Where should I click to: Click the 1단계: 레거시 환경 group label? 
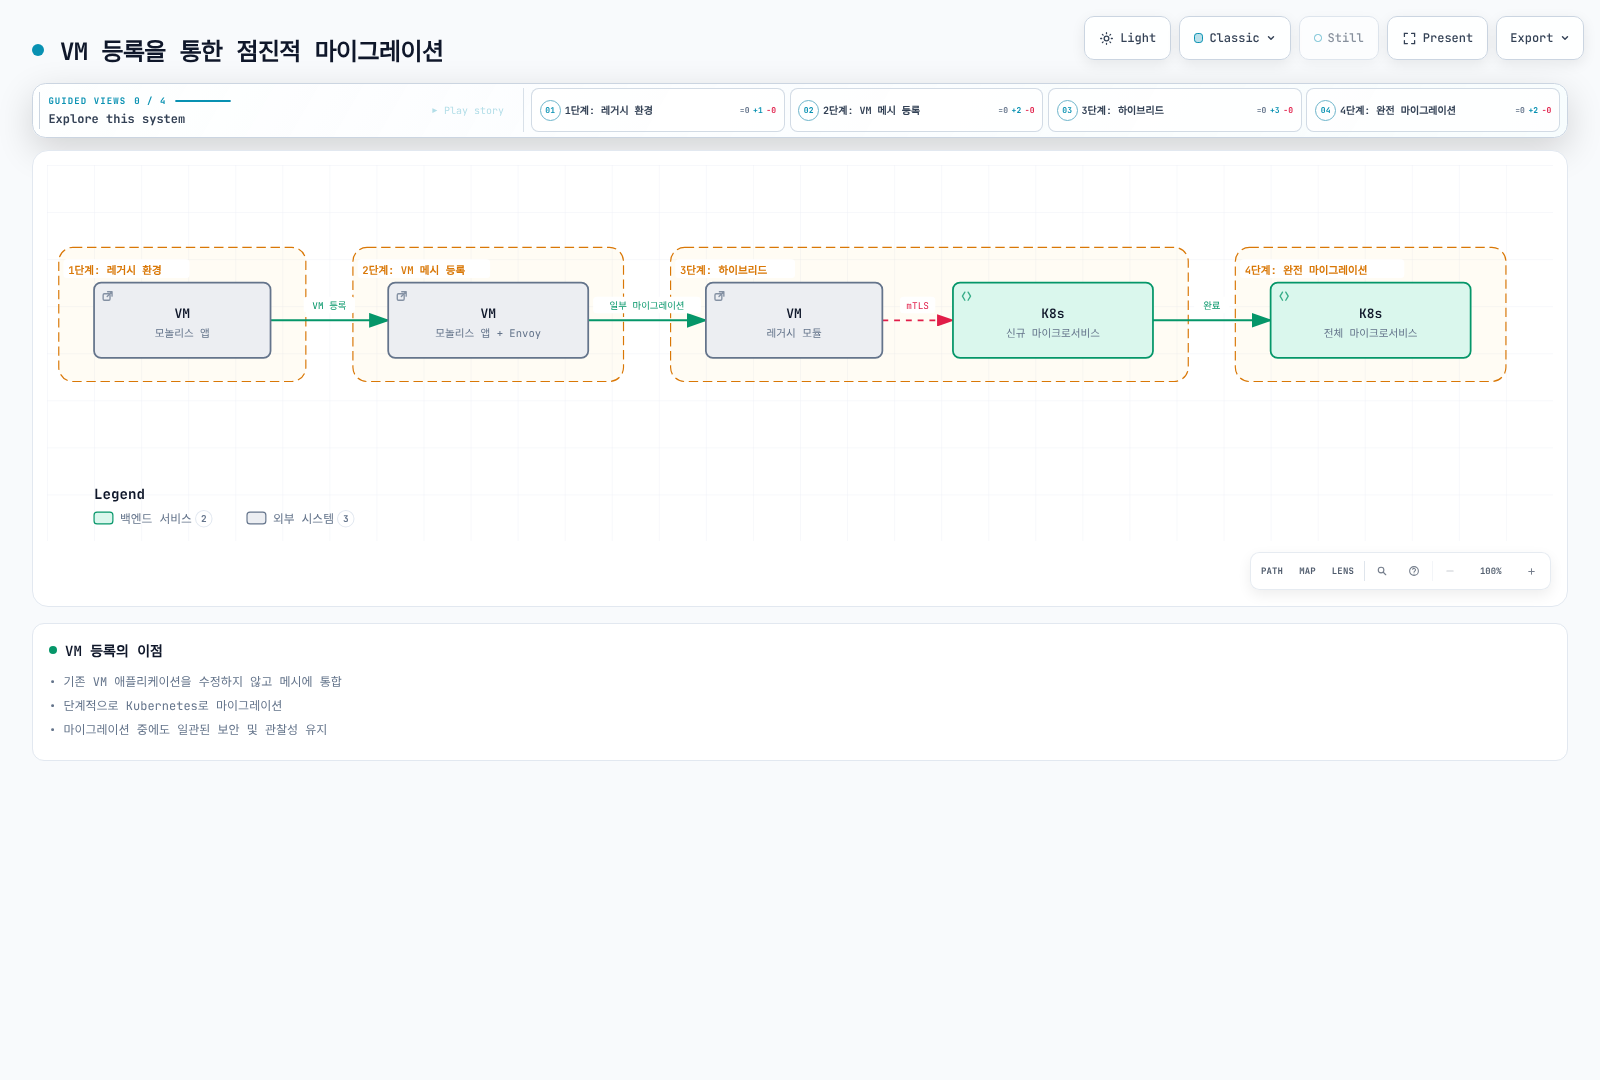coord(115,270)
